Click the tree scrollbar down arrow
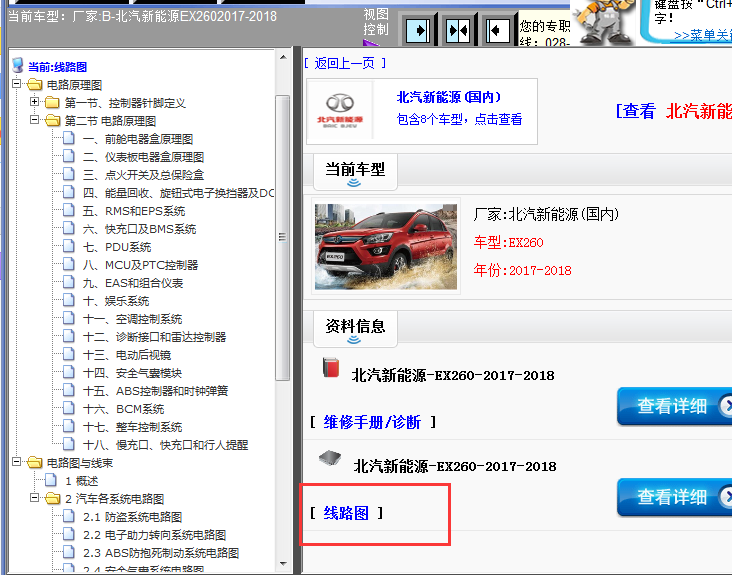The height and width of the screenshot is (575, 732). 282,563
